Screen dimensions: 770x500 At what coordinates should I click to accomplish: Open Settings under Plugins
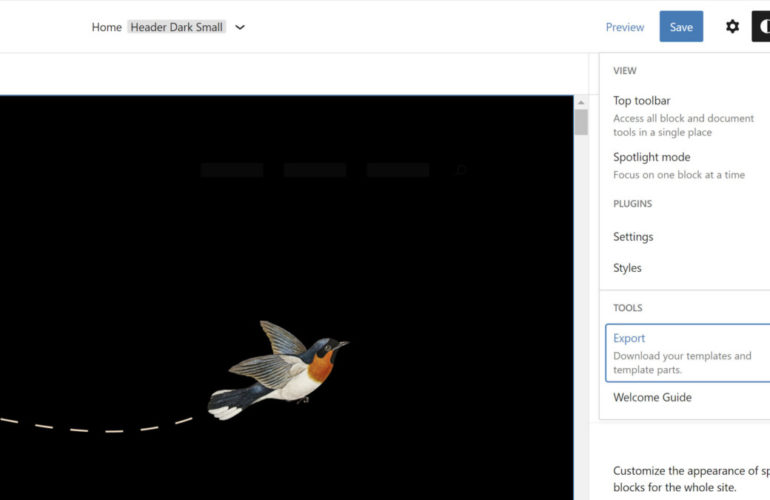pyautogui.click(x=633, y=237)
